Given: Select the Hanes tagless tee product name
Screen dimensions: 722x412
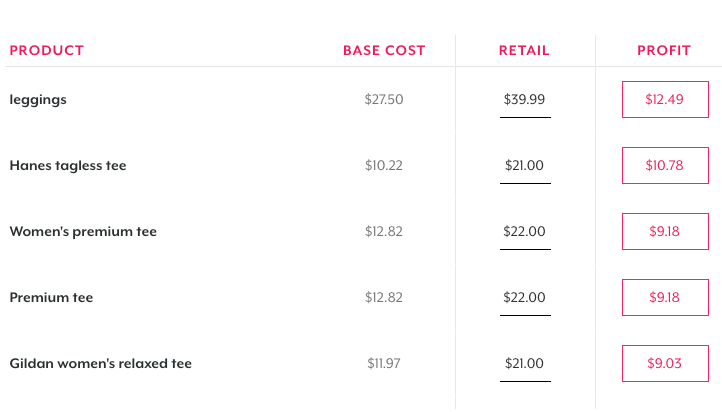Looking at the screenshot, I should 68,166.
